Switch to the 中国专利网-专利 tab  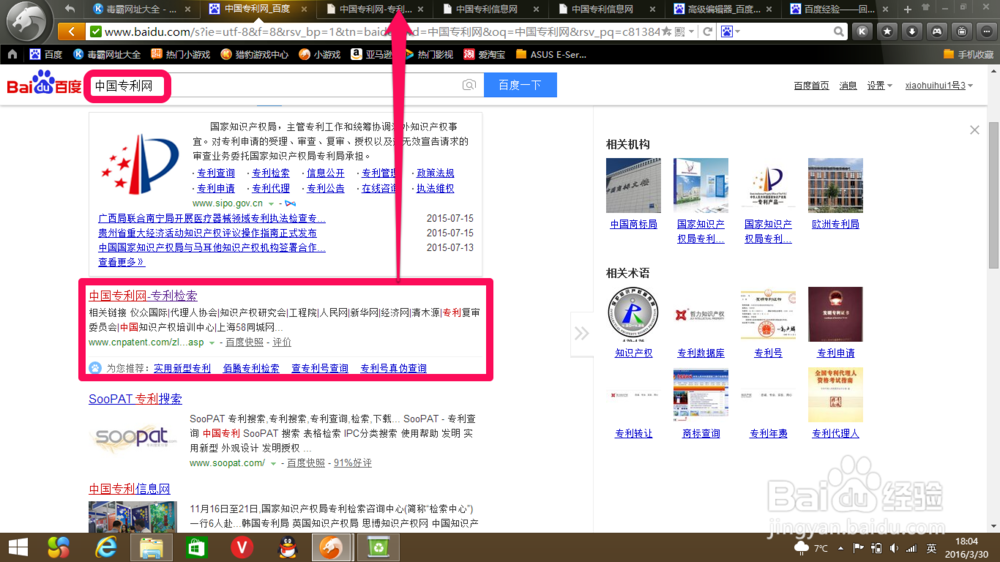pyautogui.click(x=375, y=9)
